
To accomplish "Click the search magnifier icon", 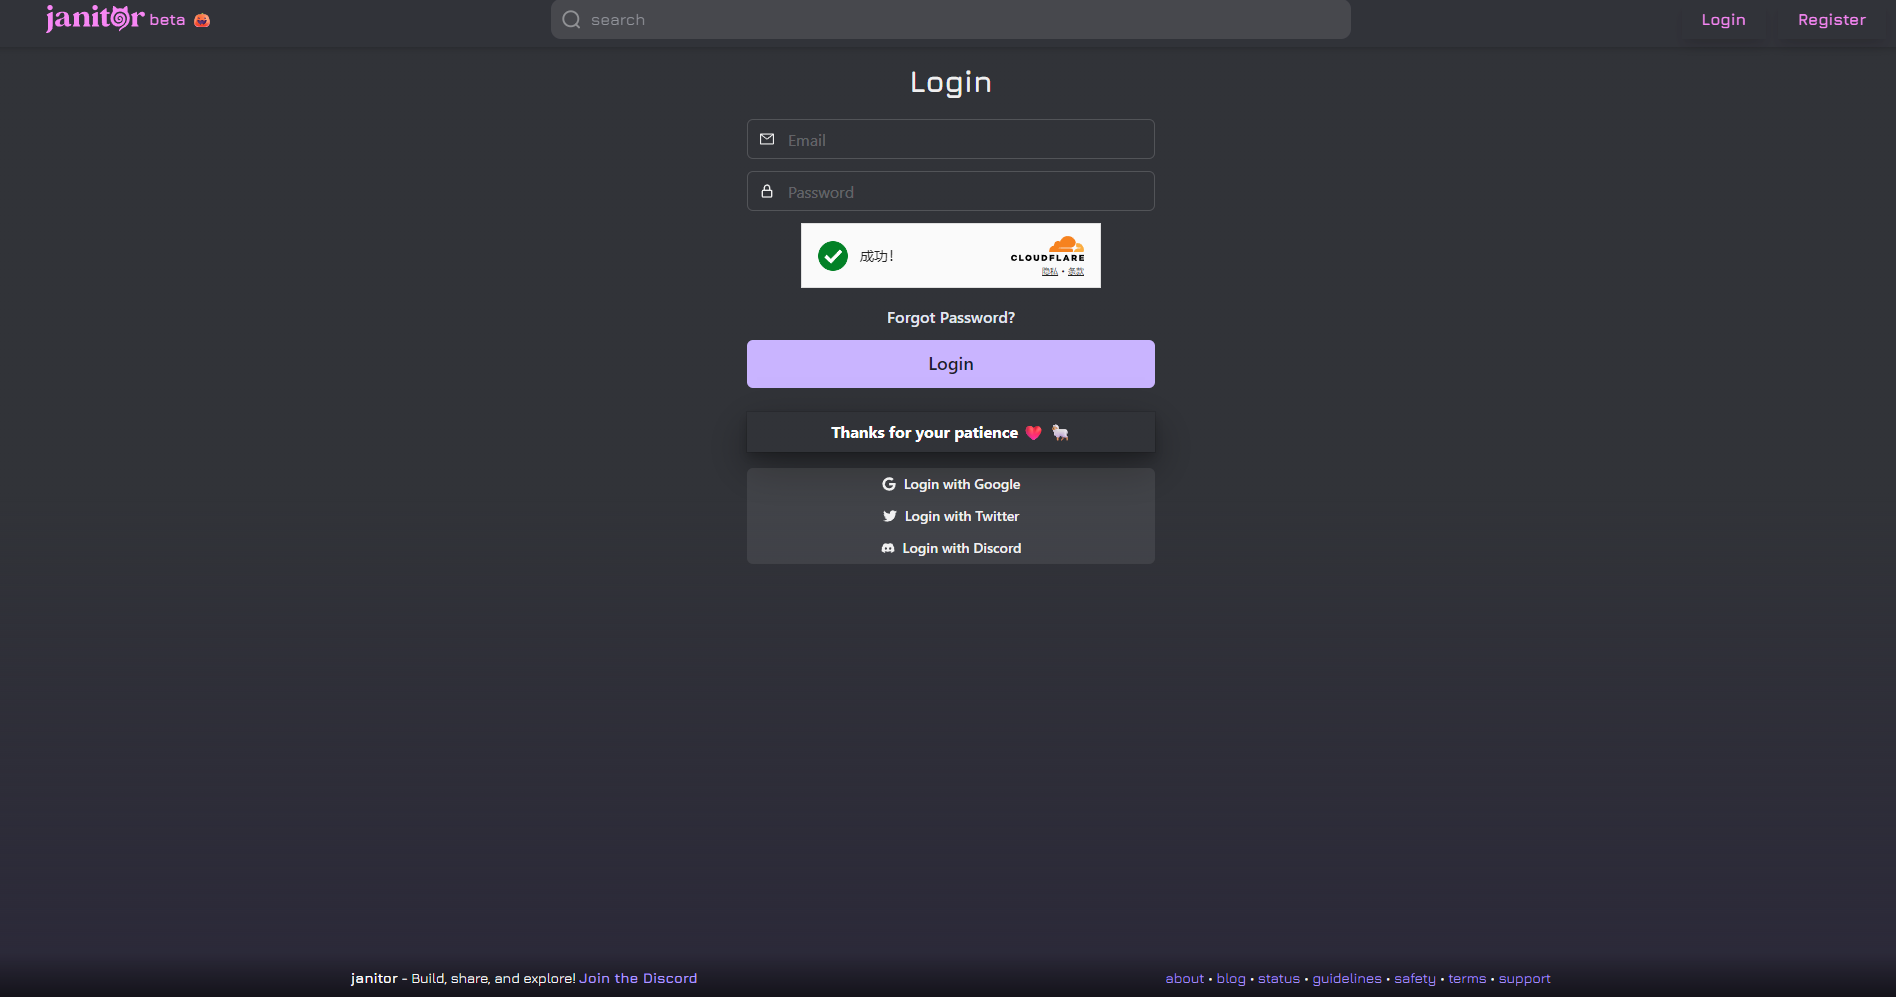I will tap(571, 20).
